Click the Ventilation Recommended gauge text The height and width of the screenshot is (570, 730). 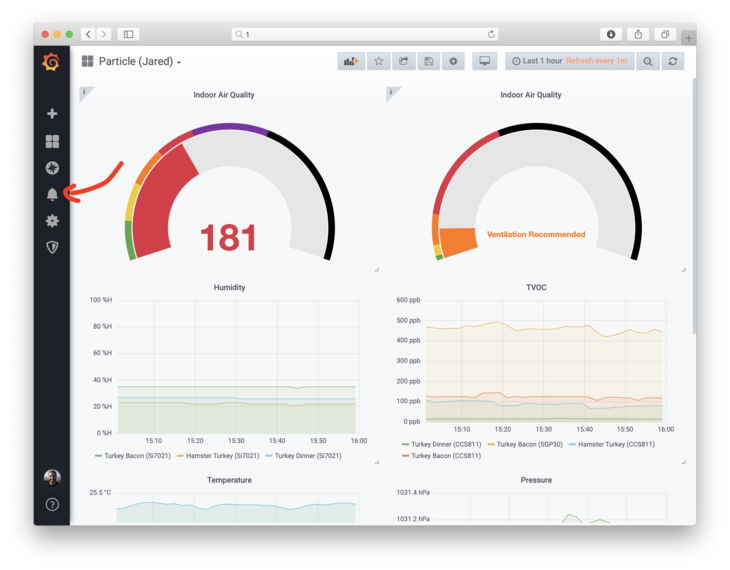pos(536,234)
